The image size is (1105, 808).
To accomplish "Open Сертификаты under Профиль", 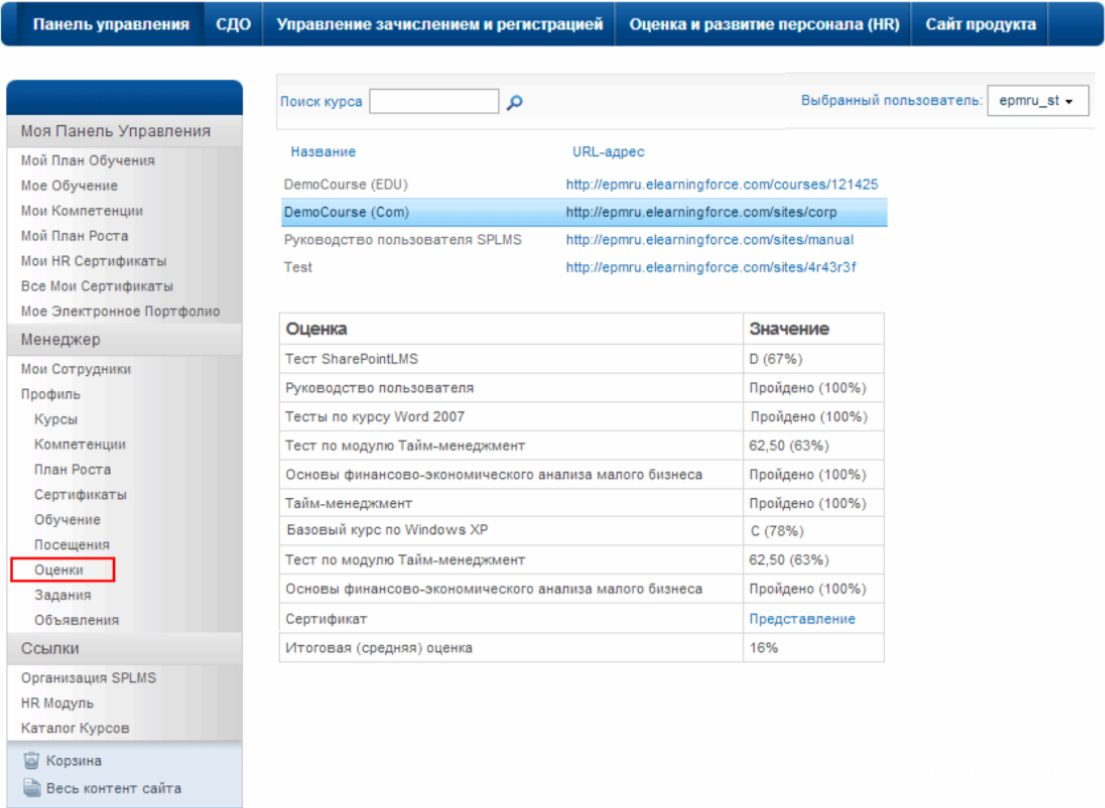I will coord(80,495).
